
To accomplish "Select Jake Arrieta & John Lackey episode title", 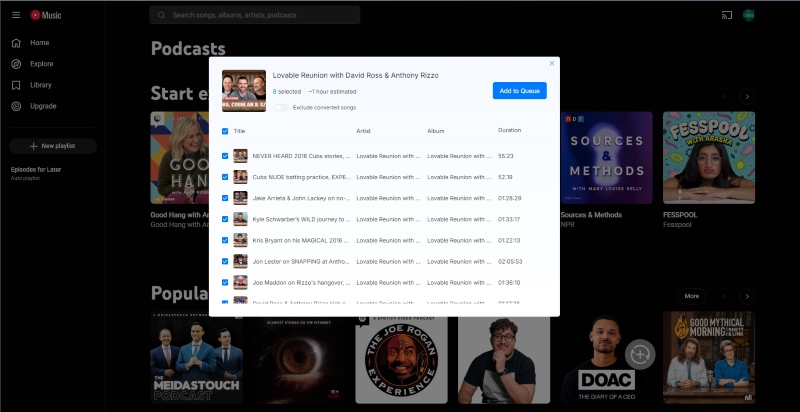I will point(302,198).
